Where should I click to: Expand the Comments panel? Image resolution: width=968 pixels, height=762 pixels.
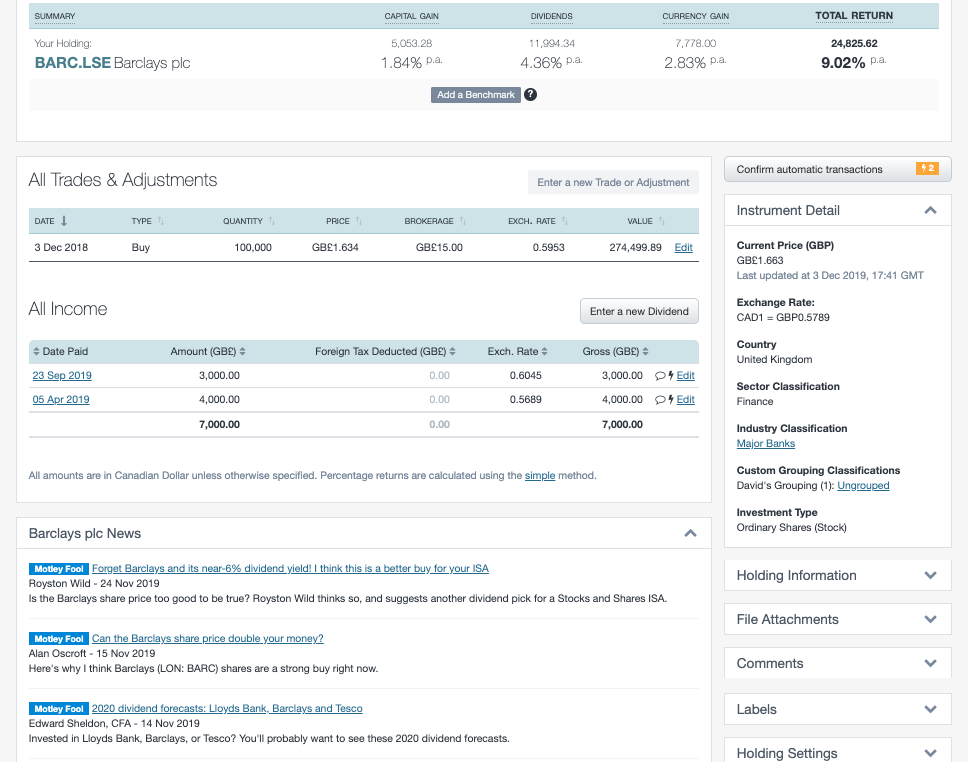[x=929, y=663]
